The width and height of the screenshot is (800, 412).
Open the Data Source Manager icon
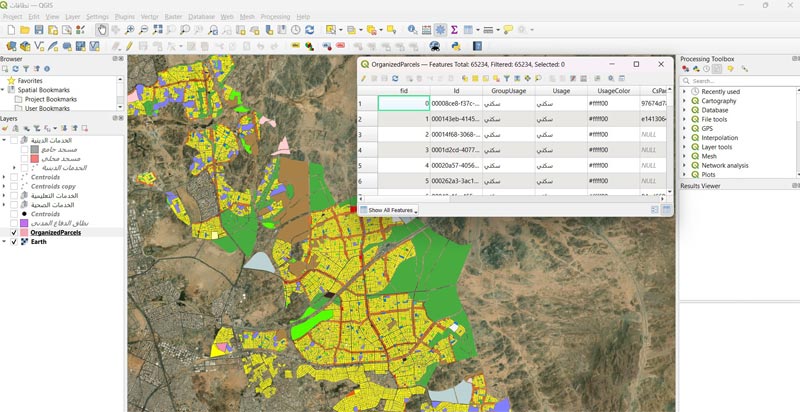point(11,46)
